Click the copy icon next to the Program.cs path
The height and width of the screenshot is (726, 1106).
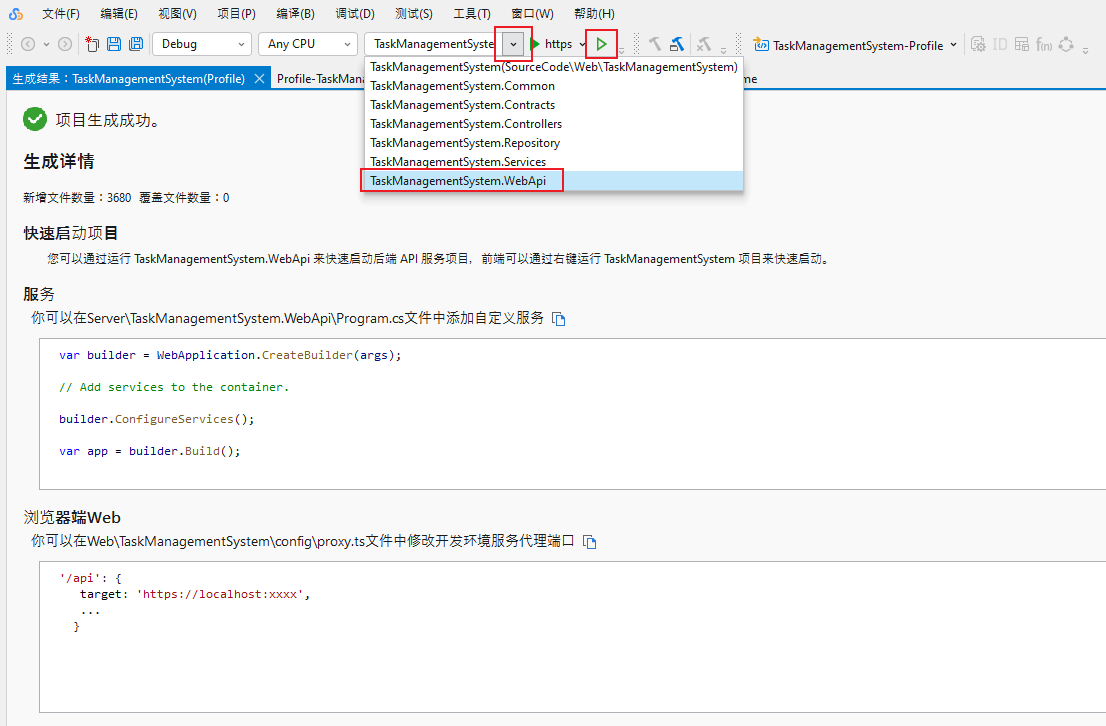[x=559, y=318]
